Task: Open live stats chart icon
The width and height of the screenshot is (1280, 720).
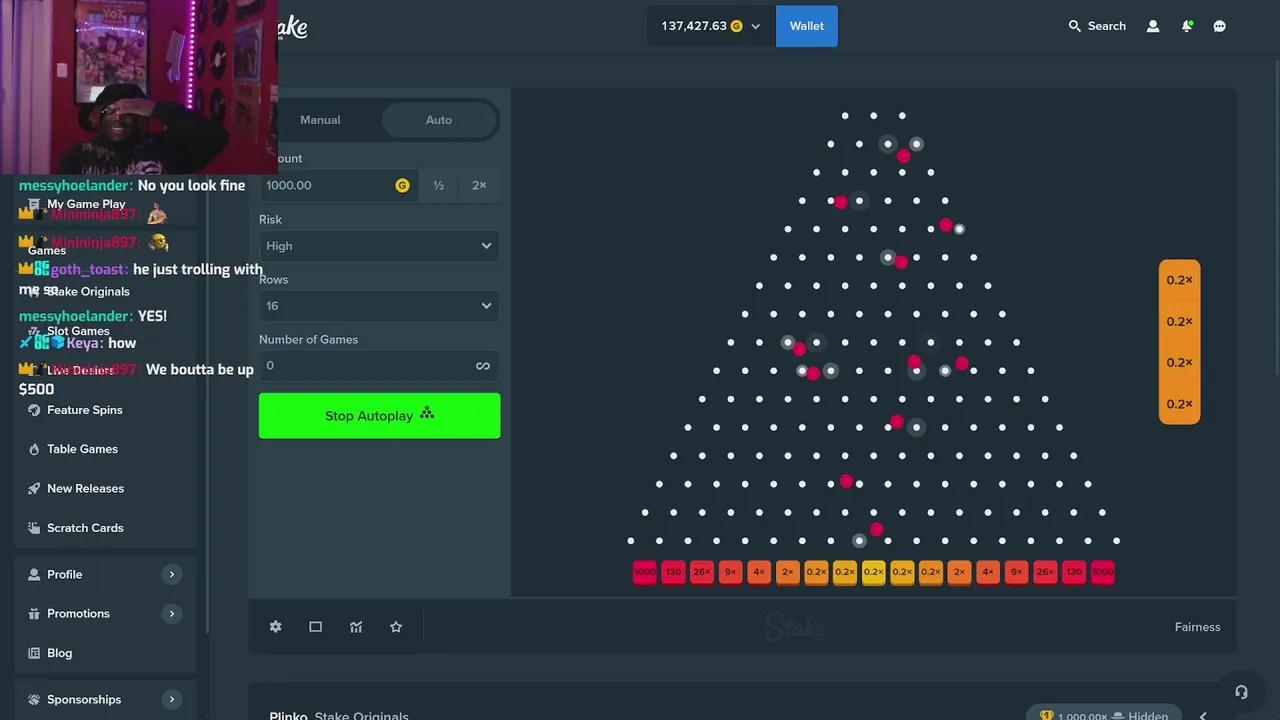Action: tap(356, 627)
